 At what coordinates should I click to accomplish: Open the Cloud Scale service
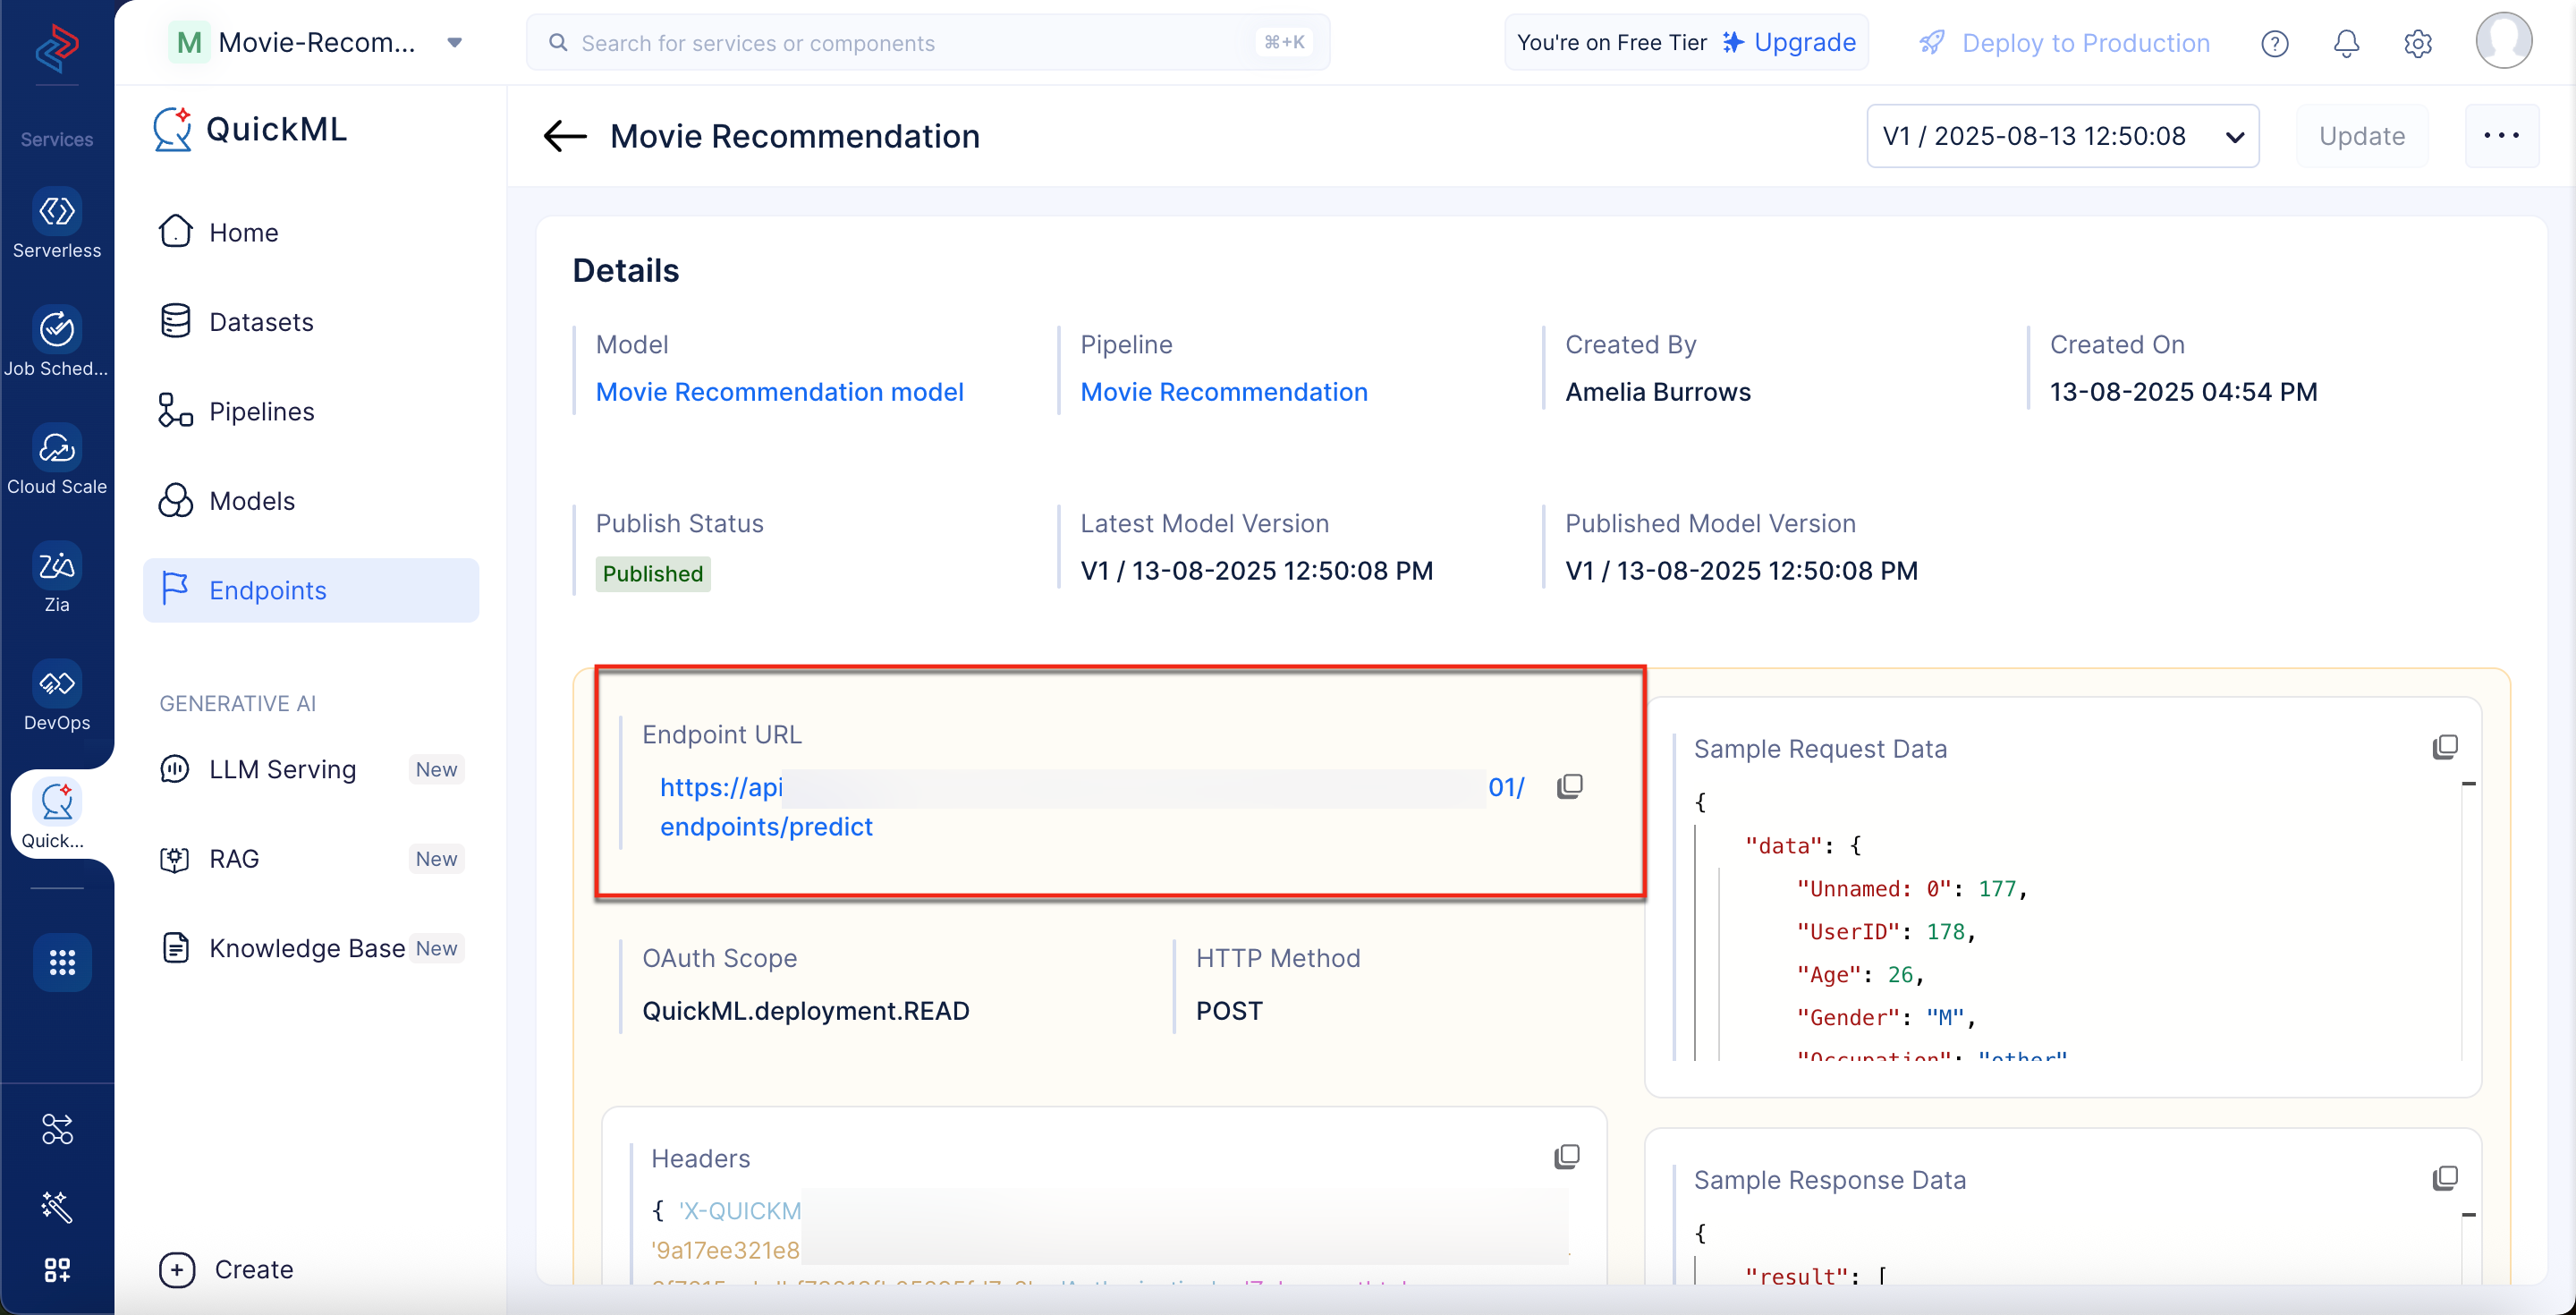coord(57,460)
